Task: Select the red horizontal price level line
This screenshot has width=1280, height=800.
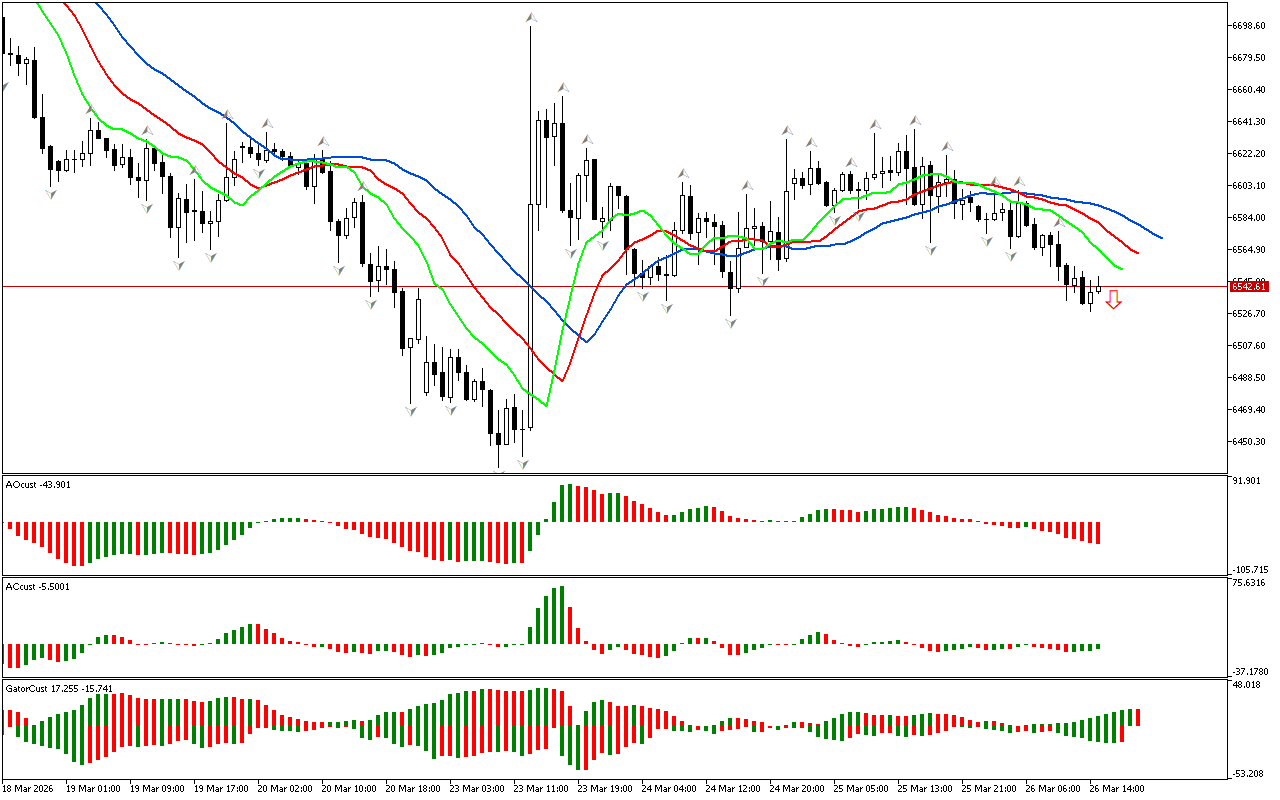Action: coord(300,286)
